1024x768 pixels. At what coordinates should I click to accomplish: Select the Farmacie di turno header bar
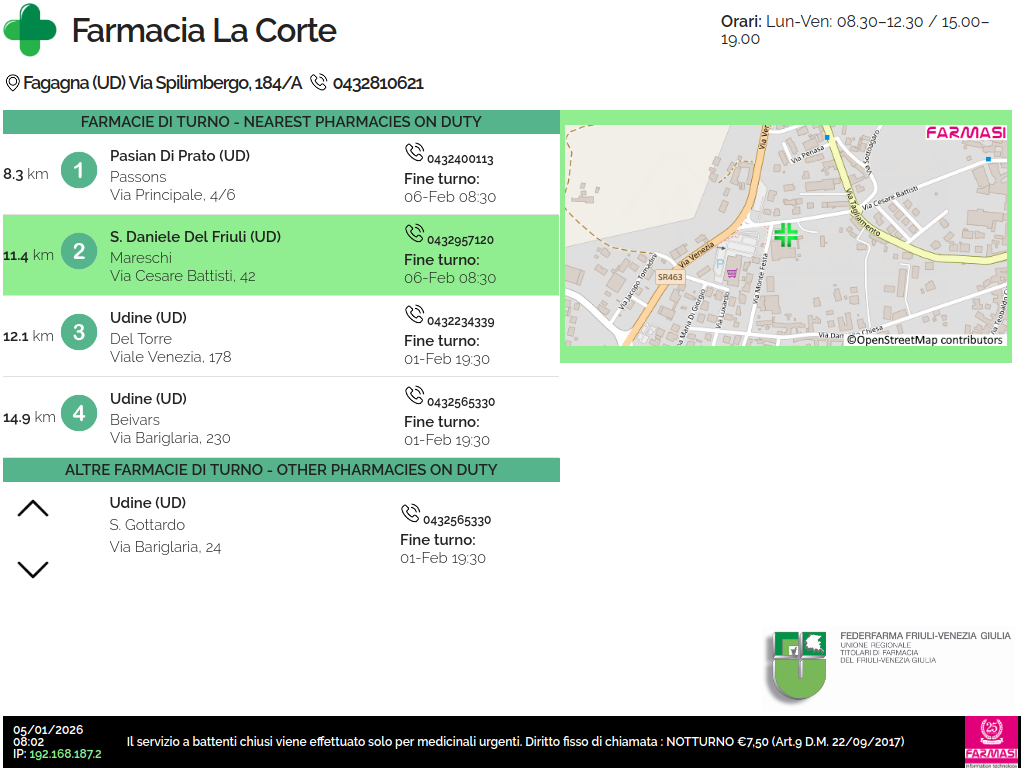tap(281, 122)
